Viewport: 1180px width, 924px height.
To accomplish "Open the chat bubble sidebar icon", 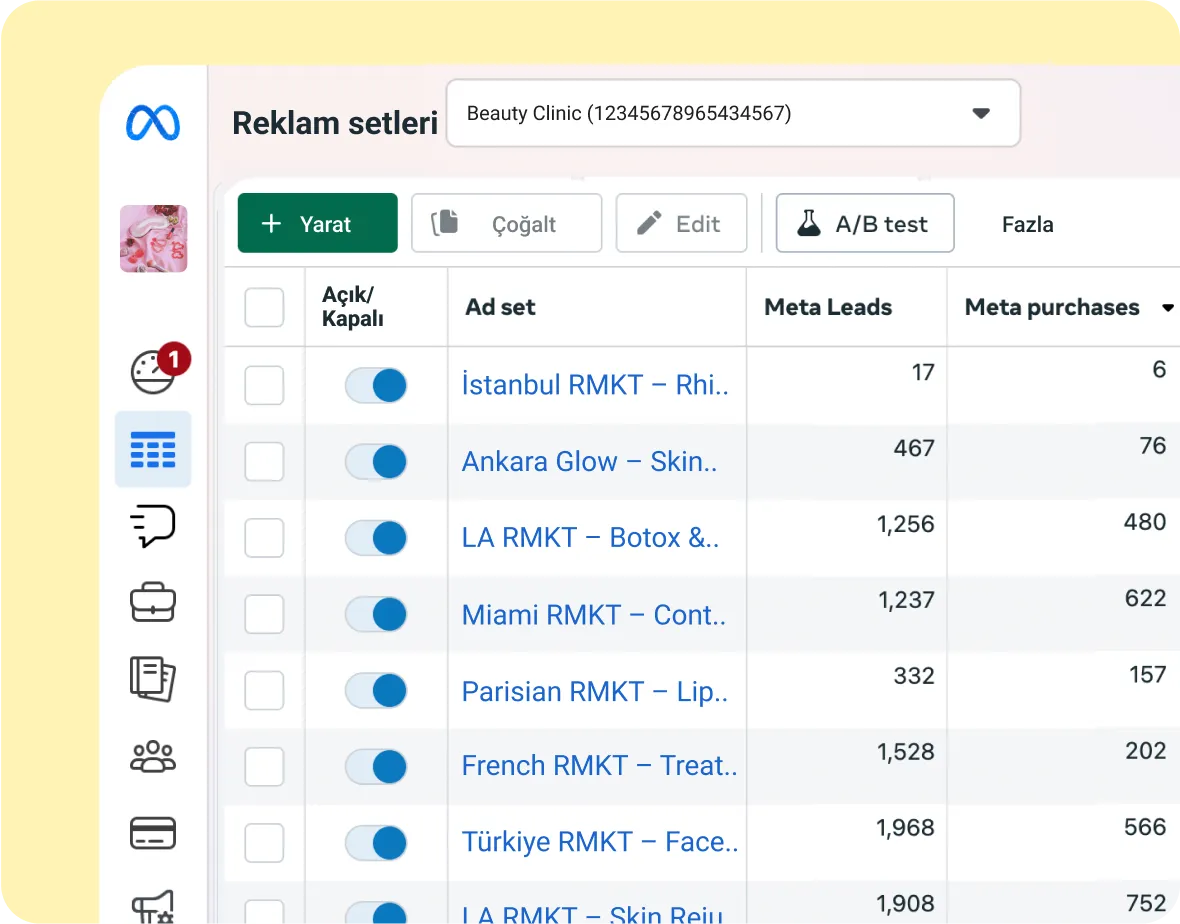I will (x=153, y=526).
